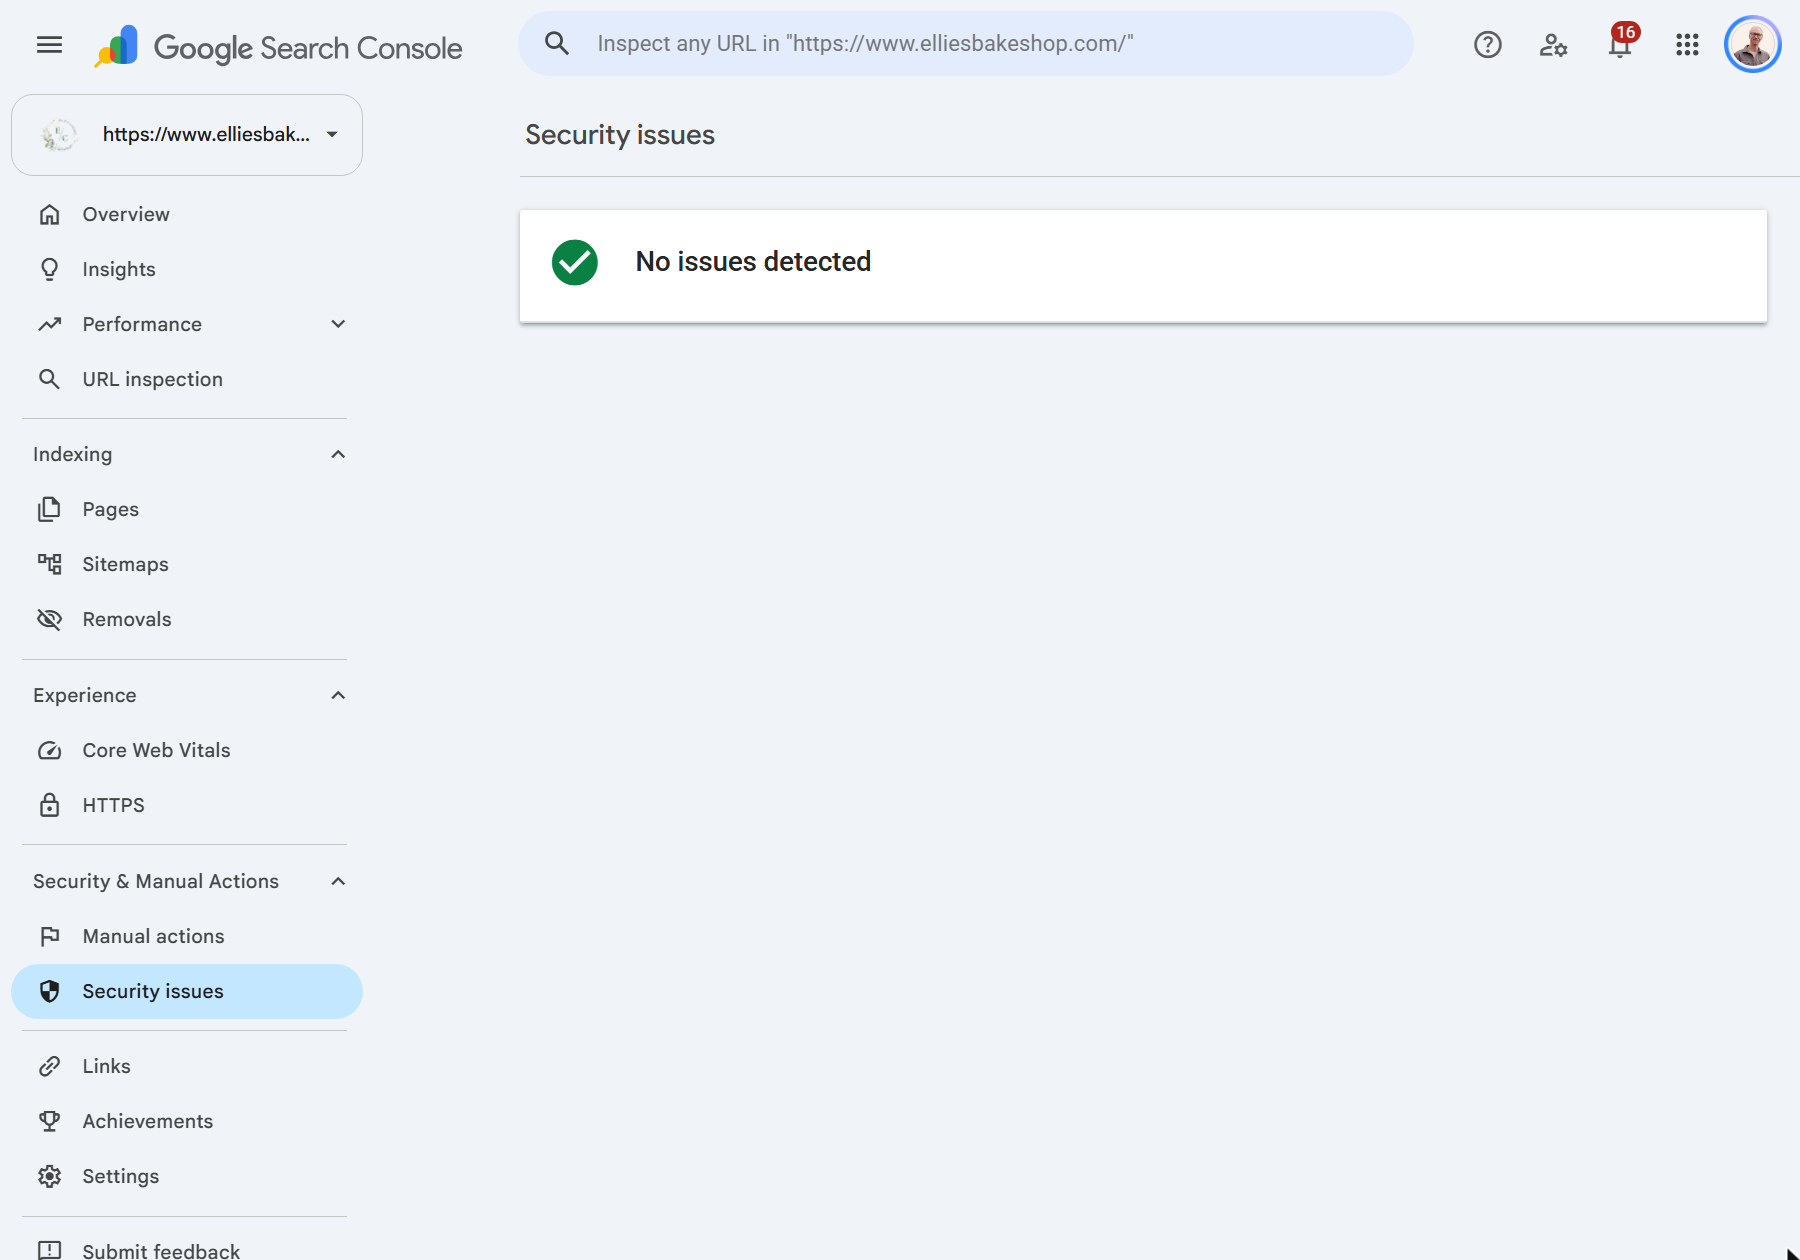Open the Google apps grid
This screenshot has height=1260, width=1800.
1687,45
